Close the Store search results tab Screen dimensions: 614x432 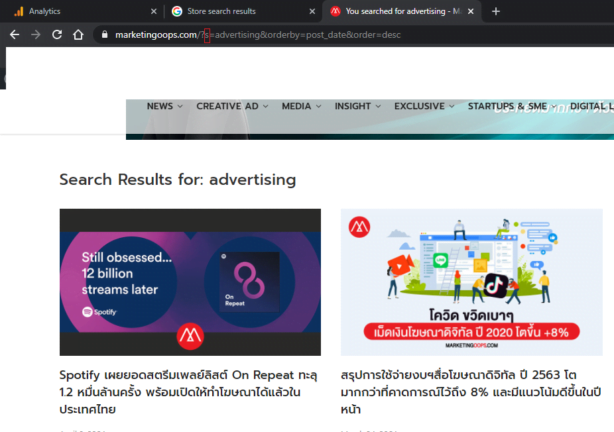coord(312,11)
